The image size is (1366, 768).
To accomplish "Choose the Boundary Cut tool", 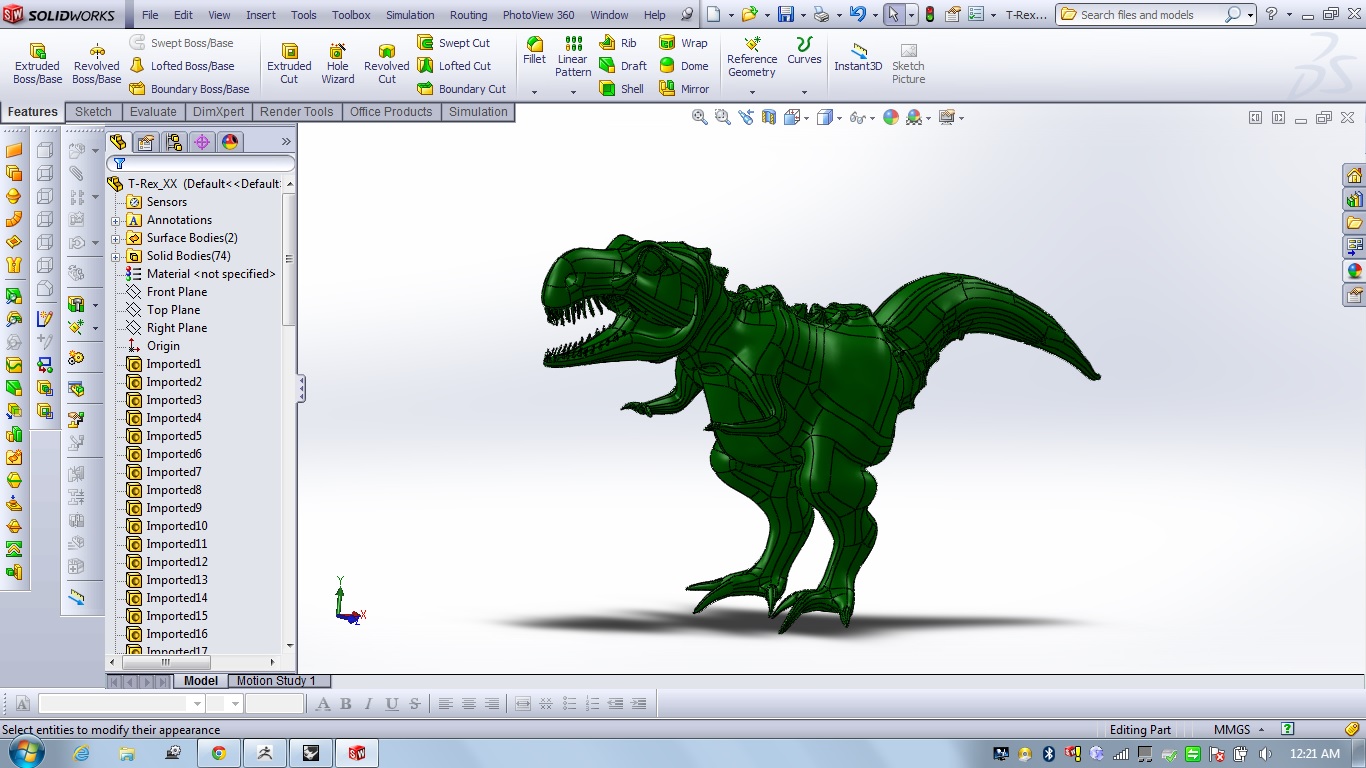I will 461,89.
